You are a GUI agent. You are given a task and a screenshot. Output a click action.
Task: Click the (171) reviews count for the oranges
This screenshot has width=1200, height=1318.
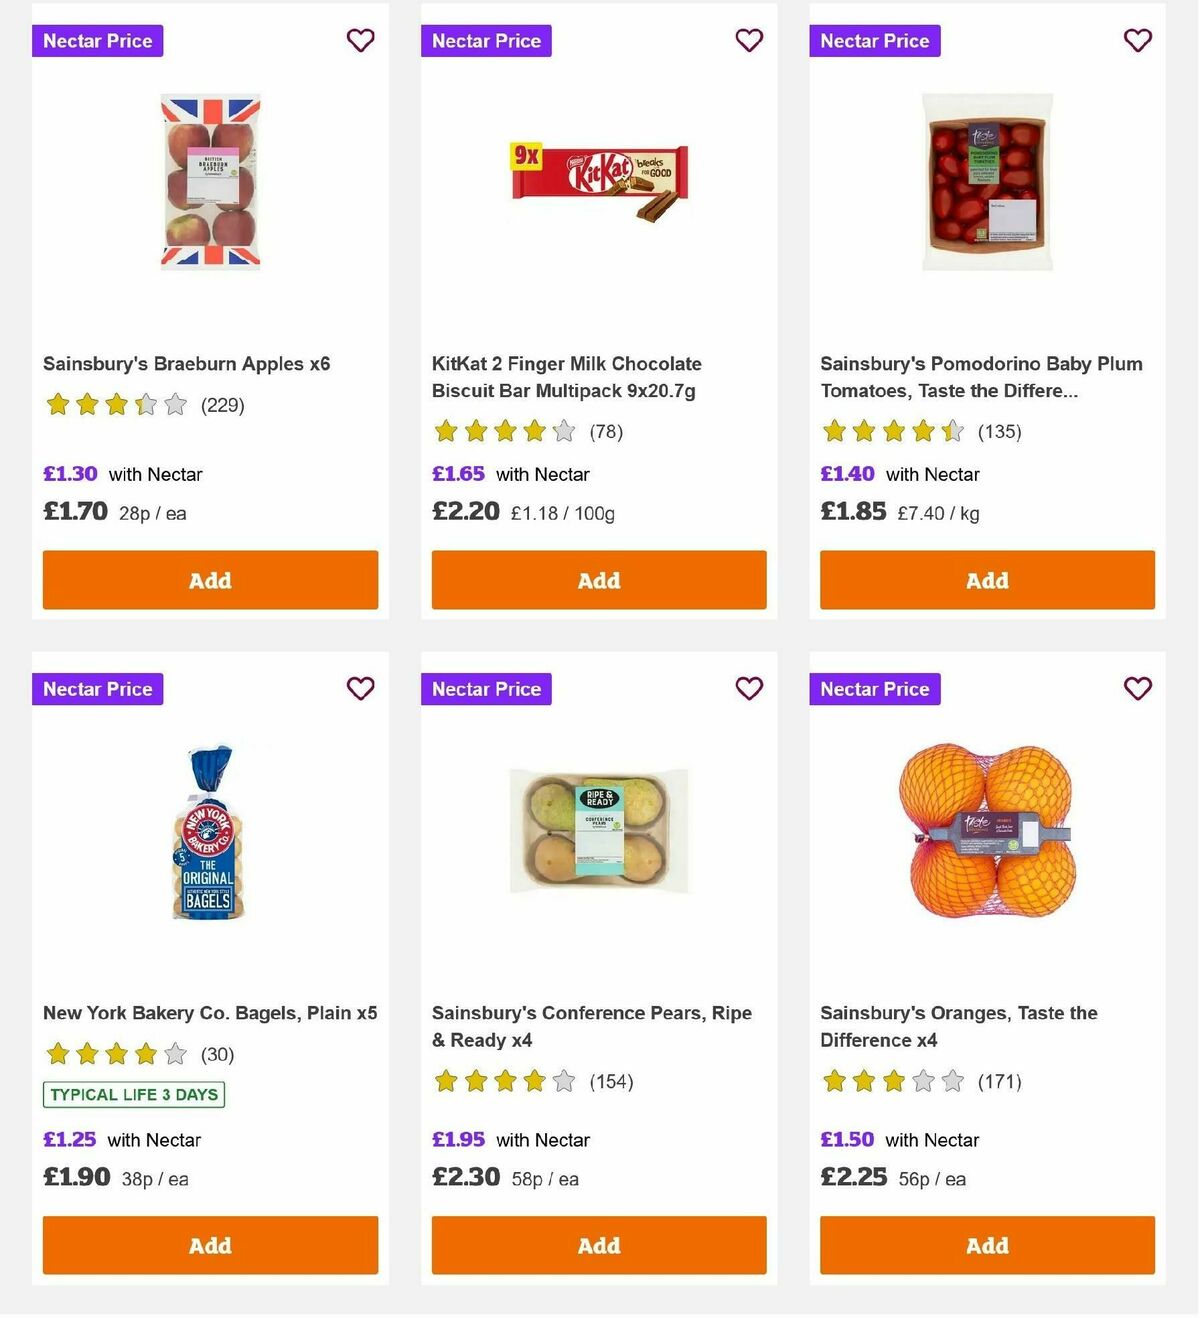[998, 1081]
